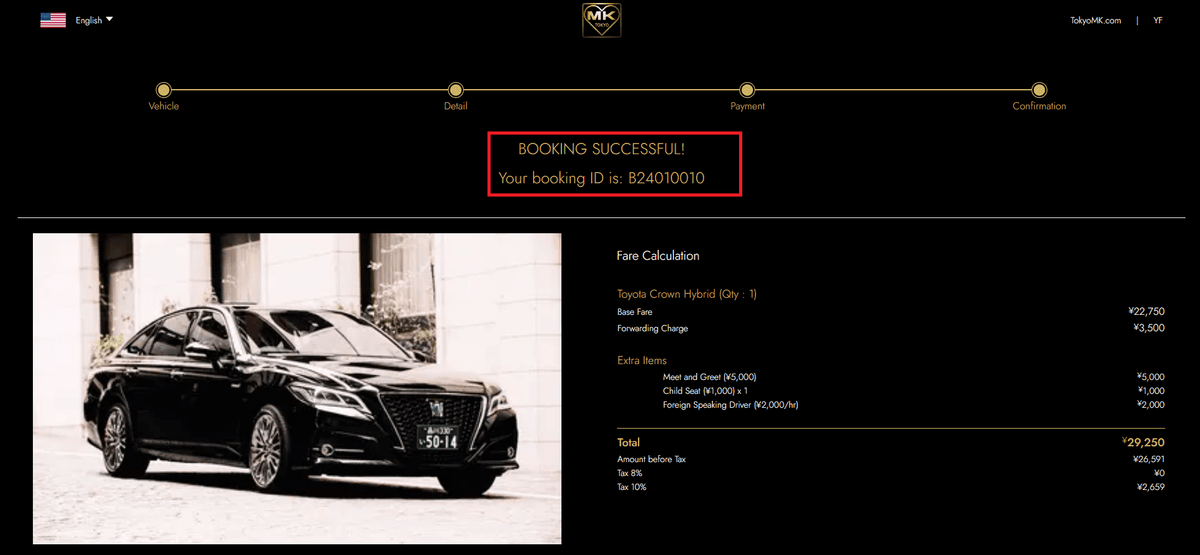Select the Detail step label
1200x555 pixels.
(456, 106)
